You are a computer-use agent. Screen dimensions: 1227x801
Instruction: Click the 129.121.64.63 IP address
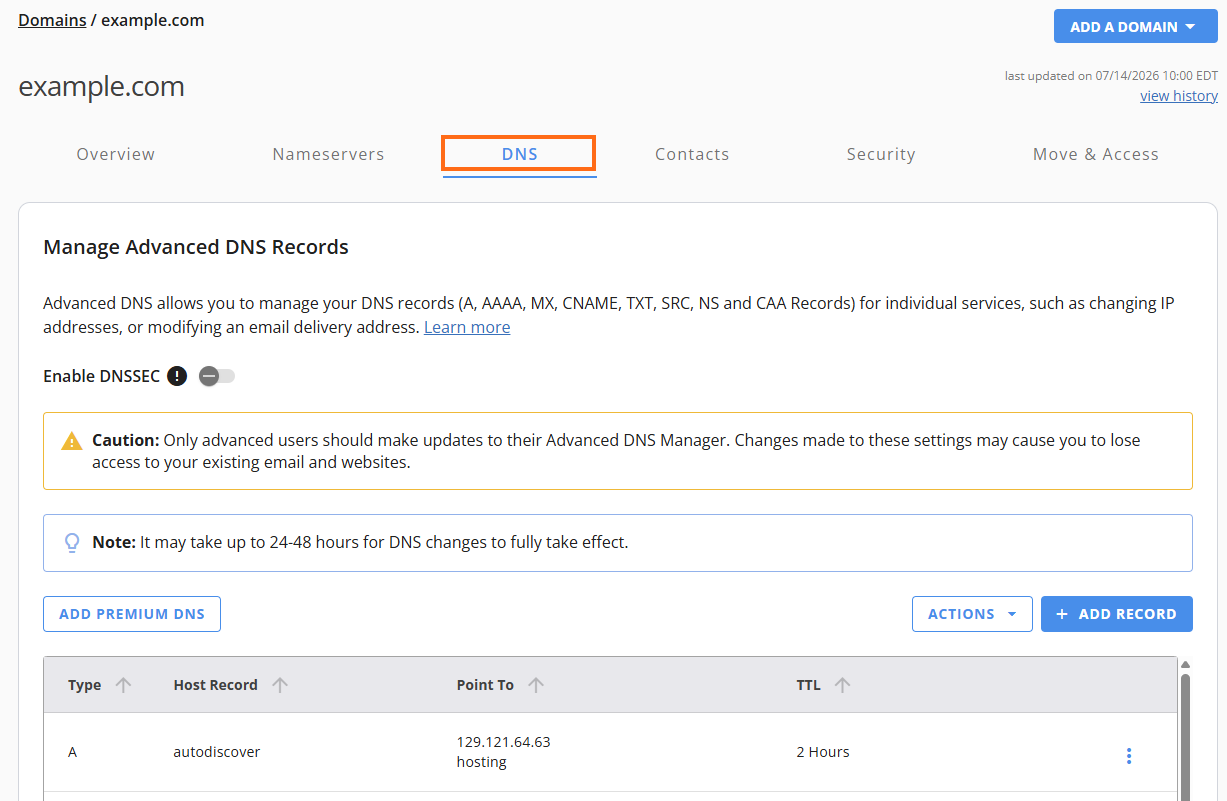tap(503, 742)
